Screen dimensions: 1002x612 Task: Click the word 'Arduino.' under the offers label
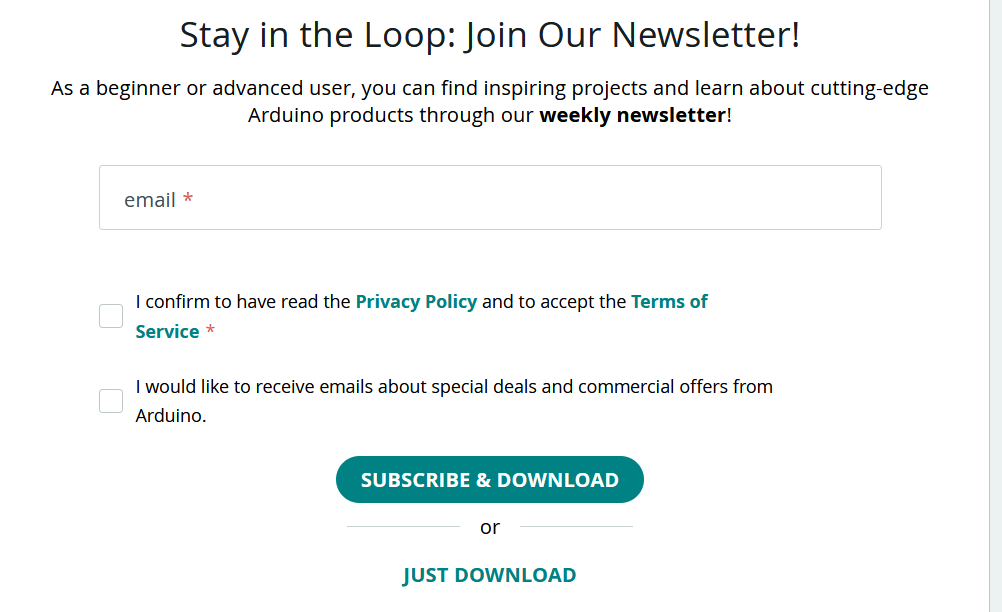click(171, 416)
